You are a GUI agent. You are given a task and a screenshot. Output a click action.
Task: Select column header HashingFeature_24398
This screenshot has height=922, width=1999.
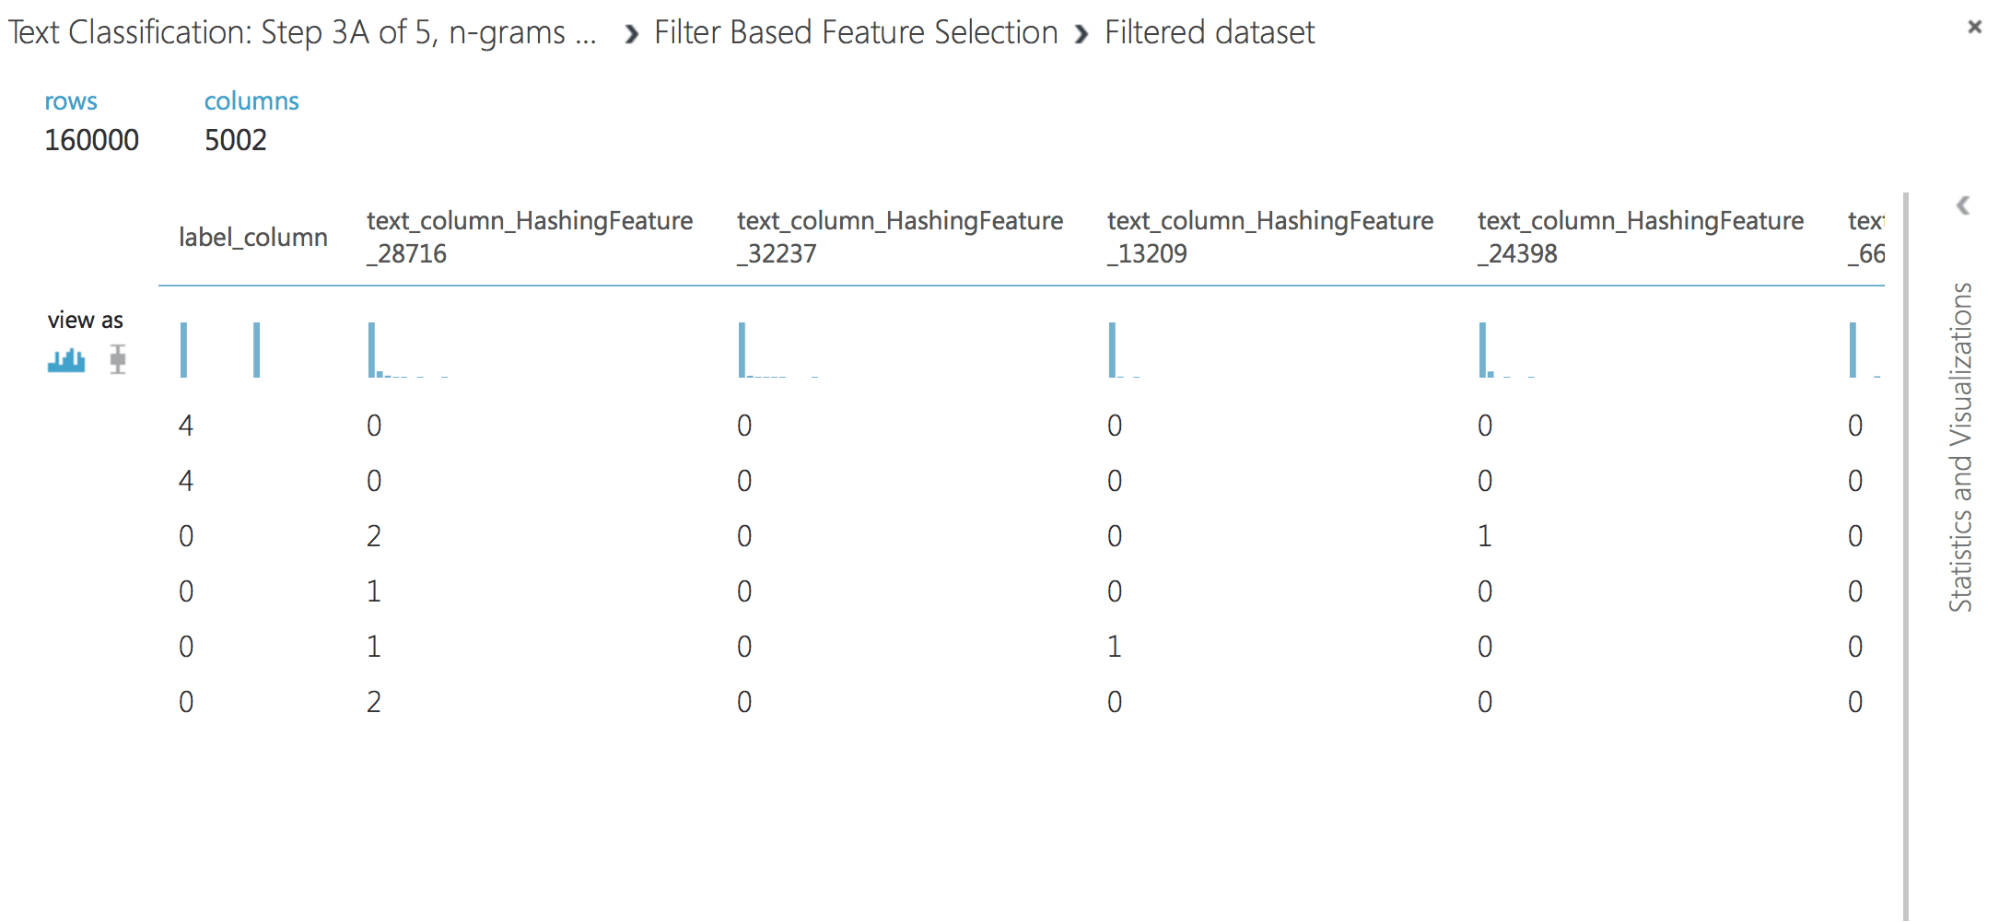point(1640,237)
